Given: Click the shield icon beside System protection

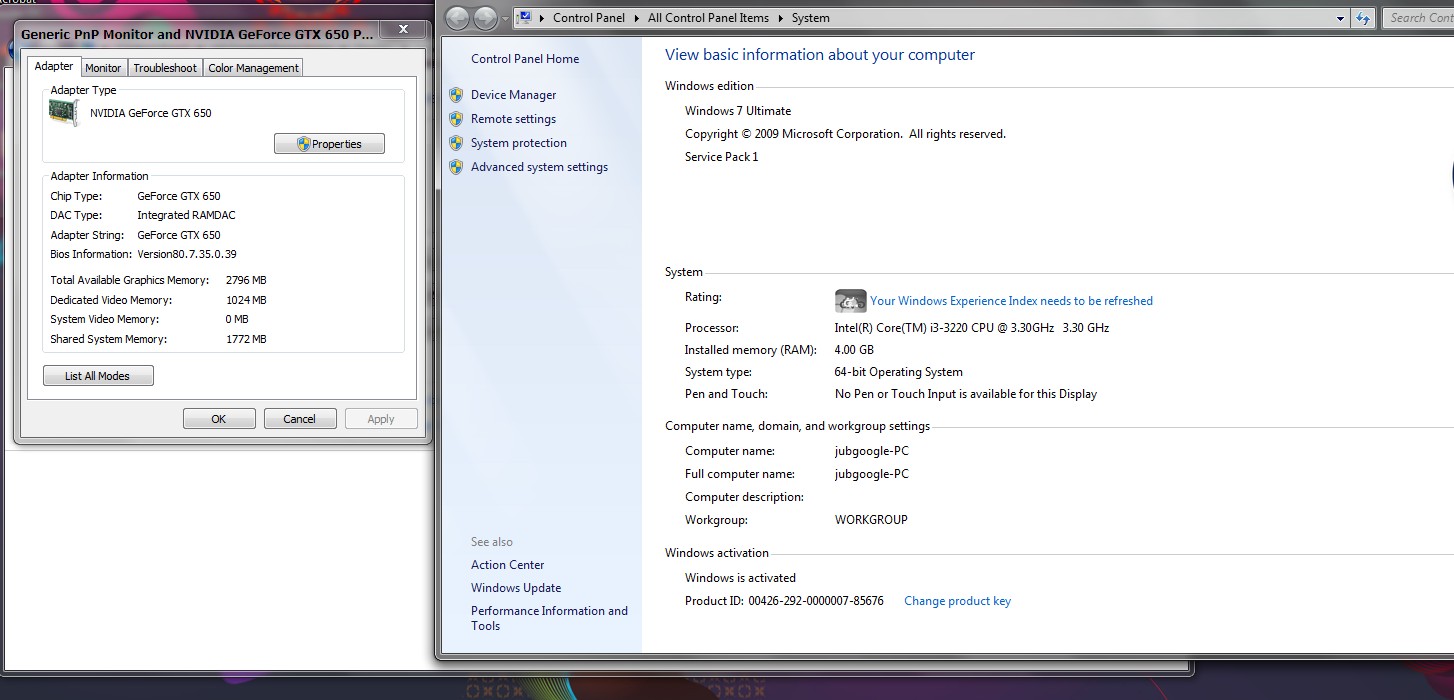Looking at the screenshot, I should [x=456, y=143].
